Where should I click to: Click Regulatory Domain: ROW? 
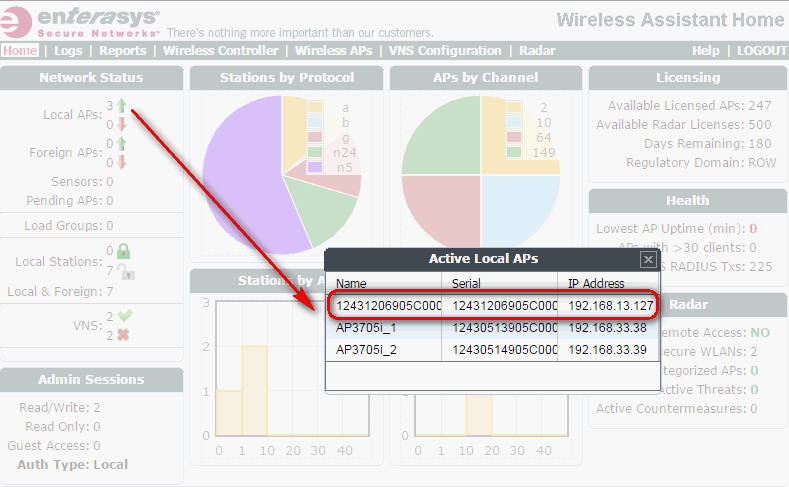click(x=701, y=163)
